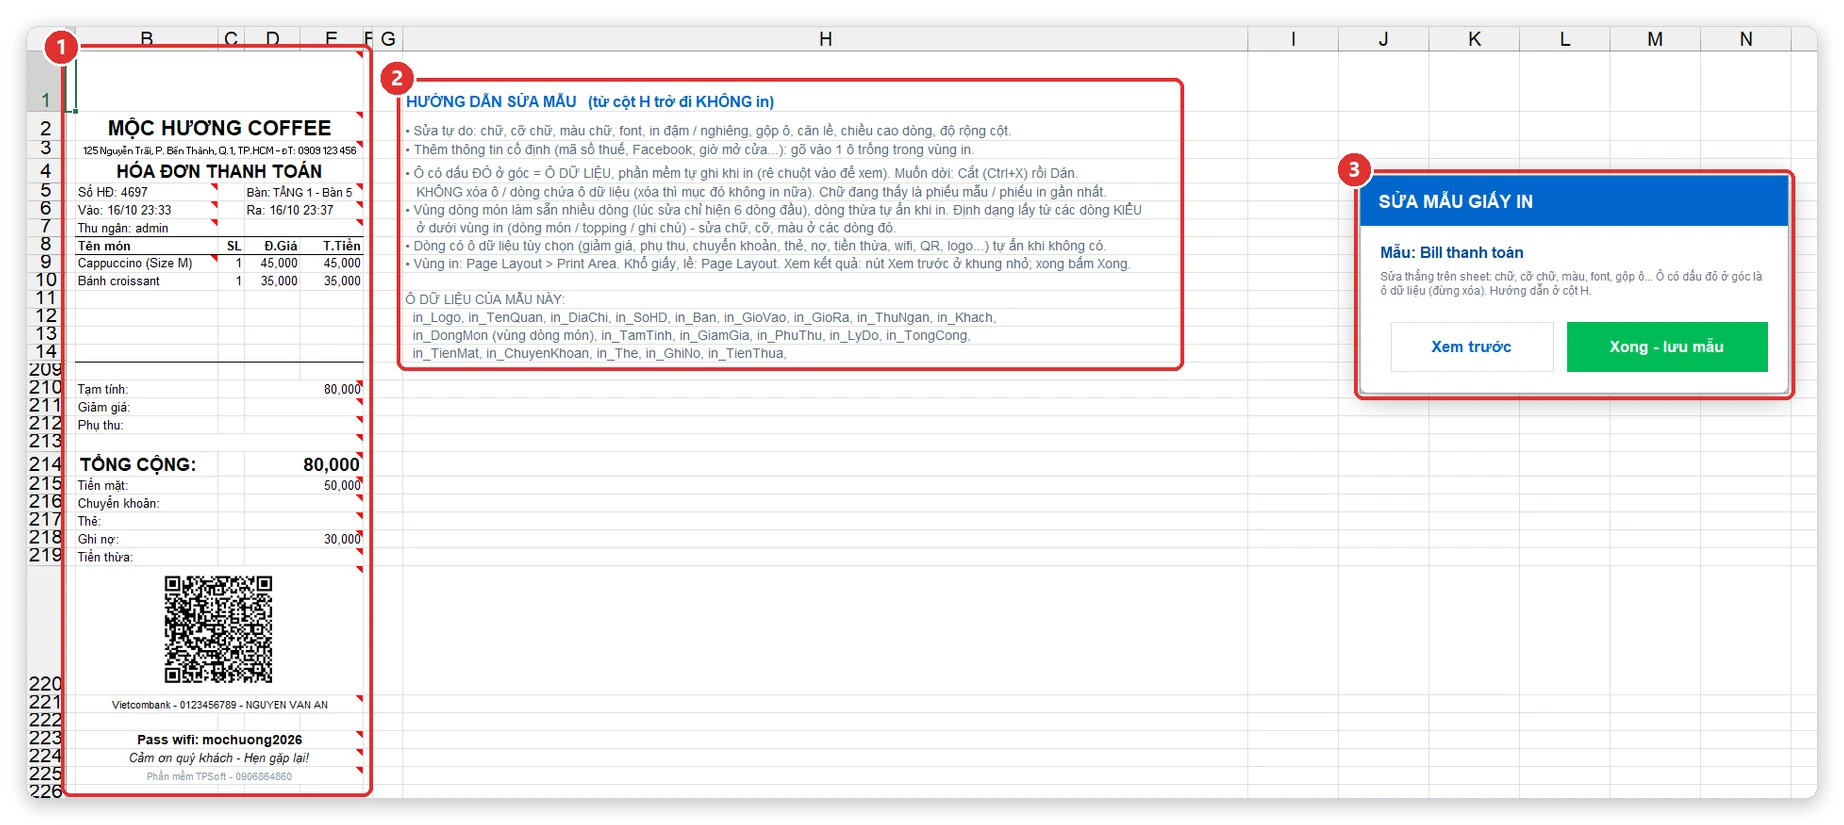Click the Tên món column heading cell
Screen dimensions: 1844x825
(x=147, y=246)
